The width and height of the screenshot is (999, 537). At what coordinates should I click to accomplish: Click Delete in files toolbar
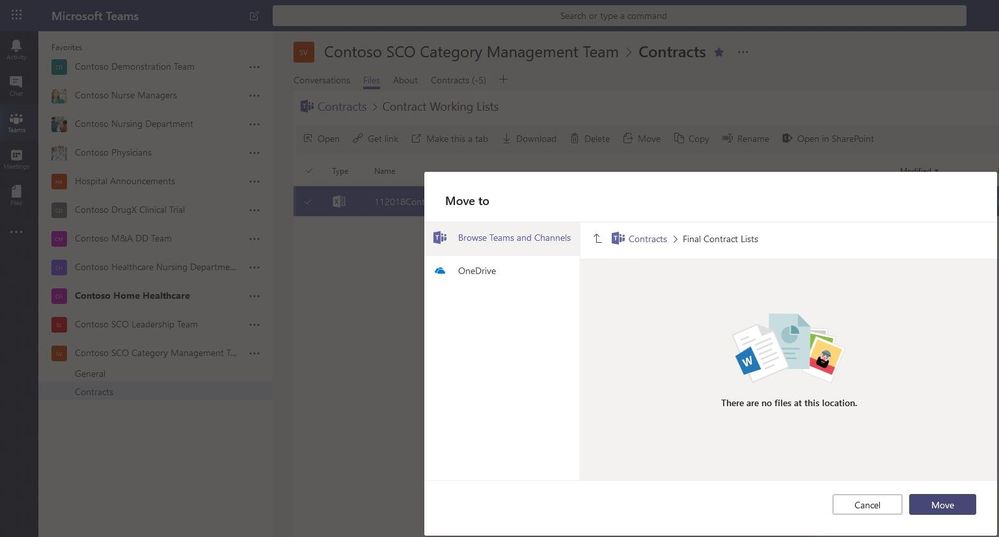590,138
